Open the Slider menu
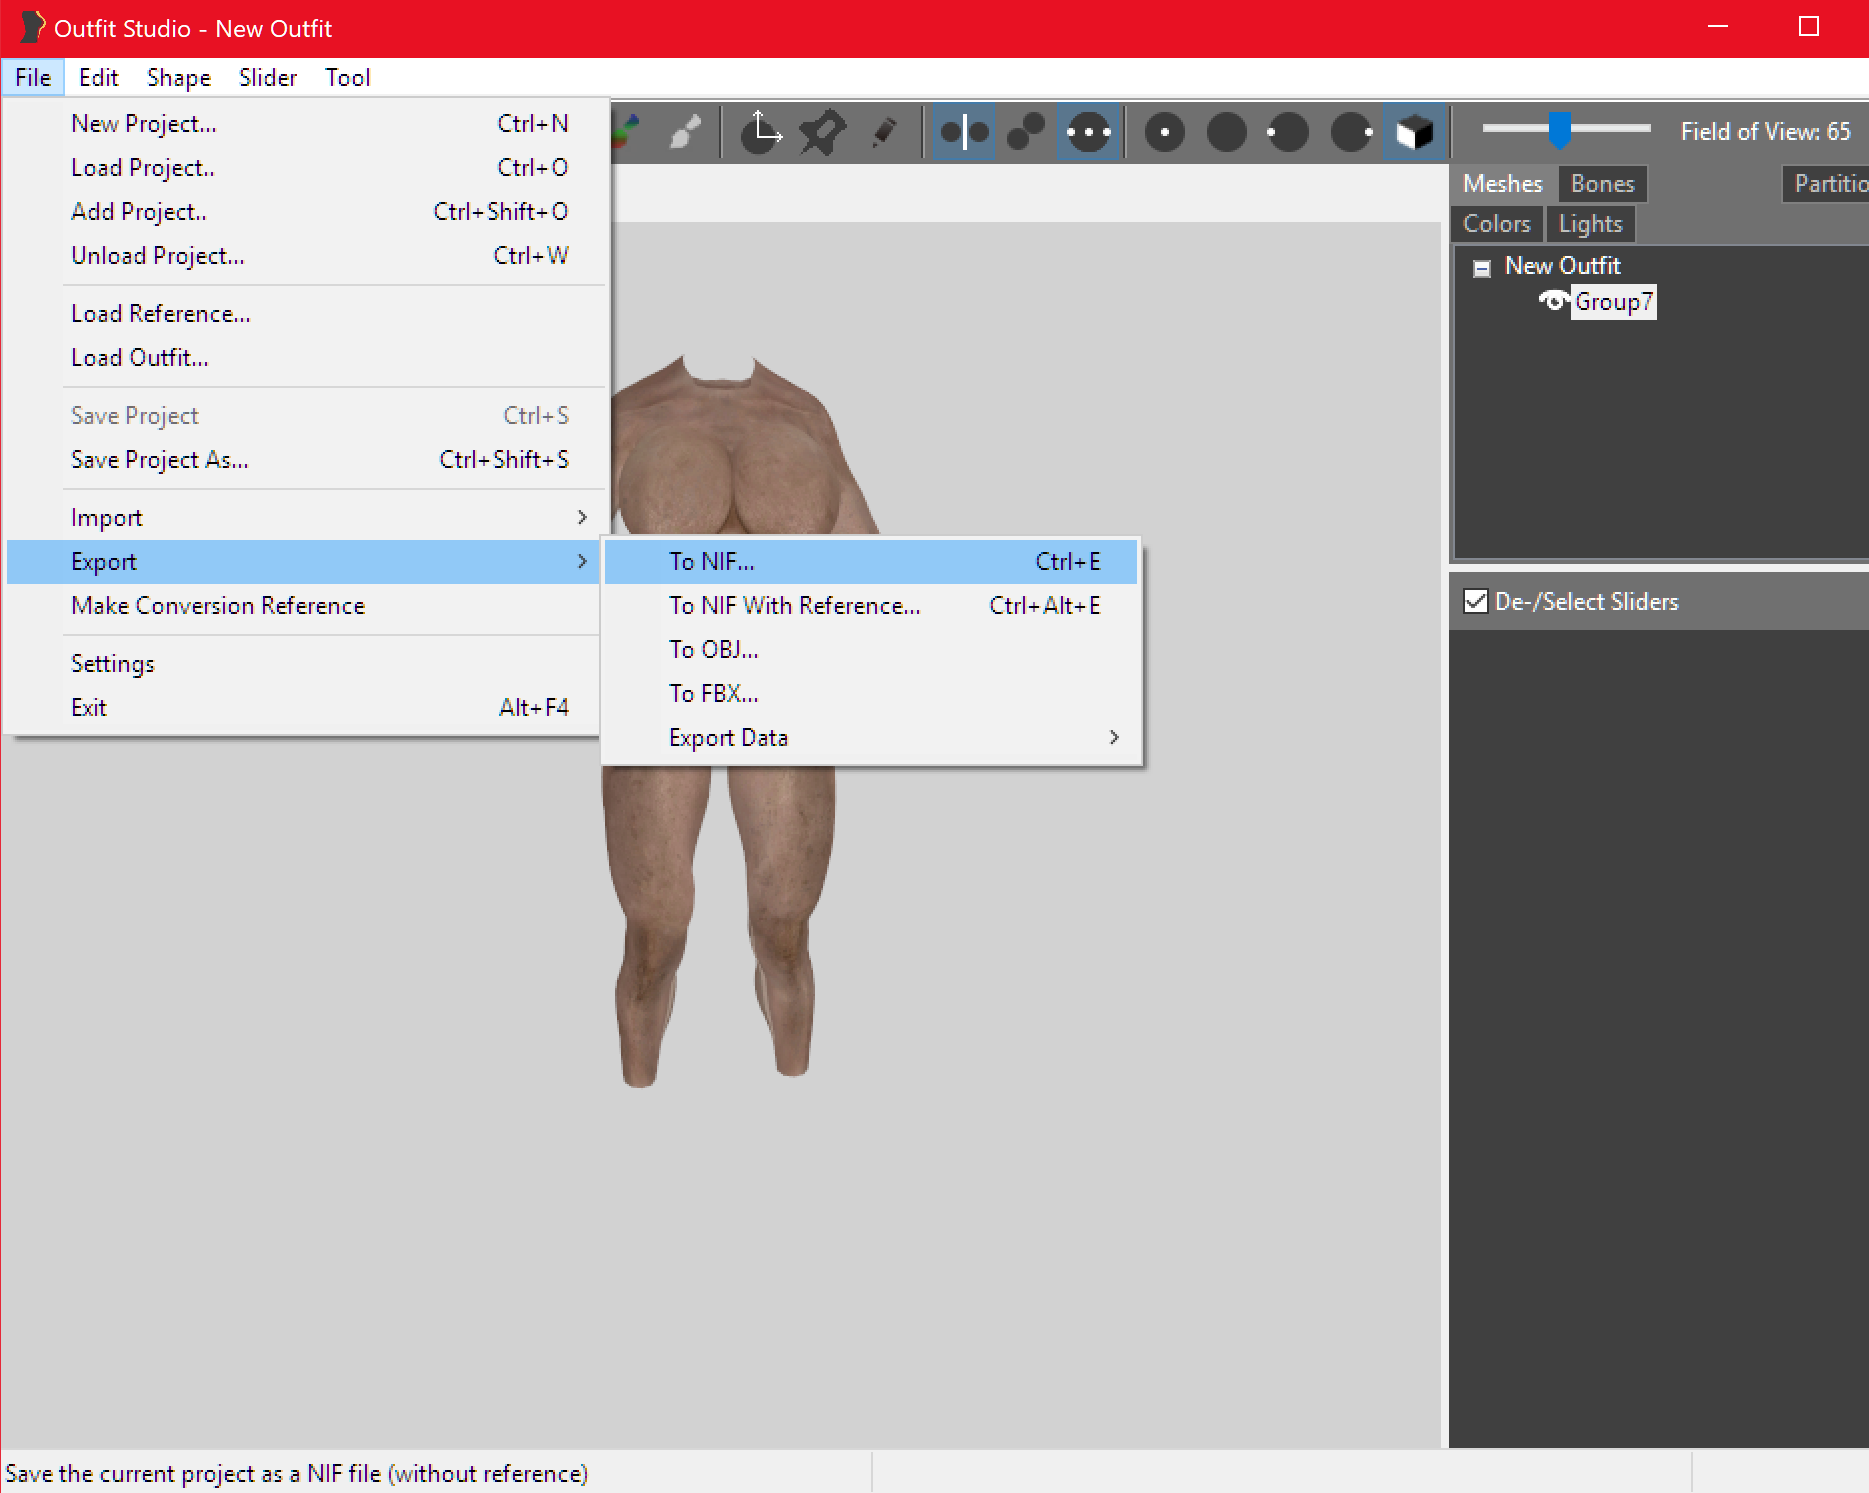This screenshot has width=1869, height=1493. click(267, 77)
